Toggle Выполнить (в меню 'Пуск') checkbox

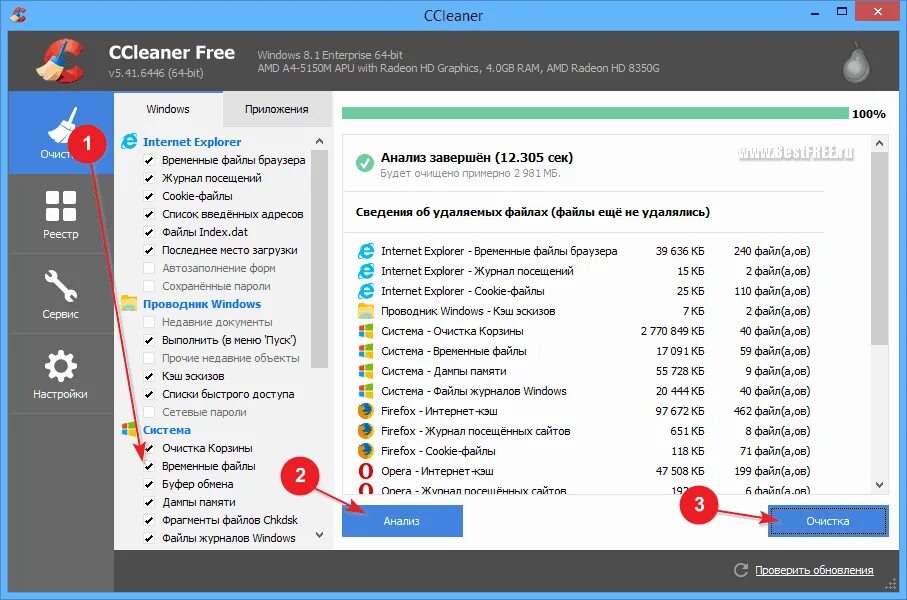pyautogui.click(x=149, y=340)
